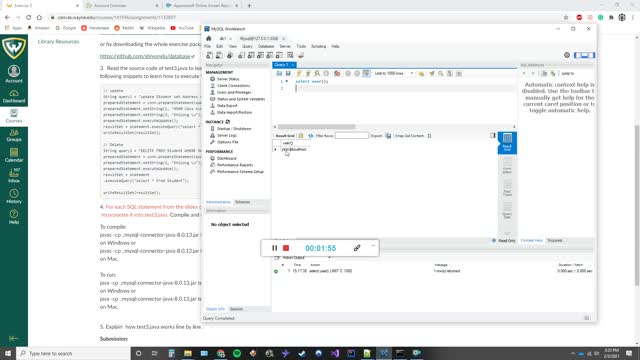The image size is (640, 360).
Task: Expand more result panel options chevron
Action: pos(507,233)
